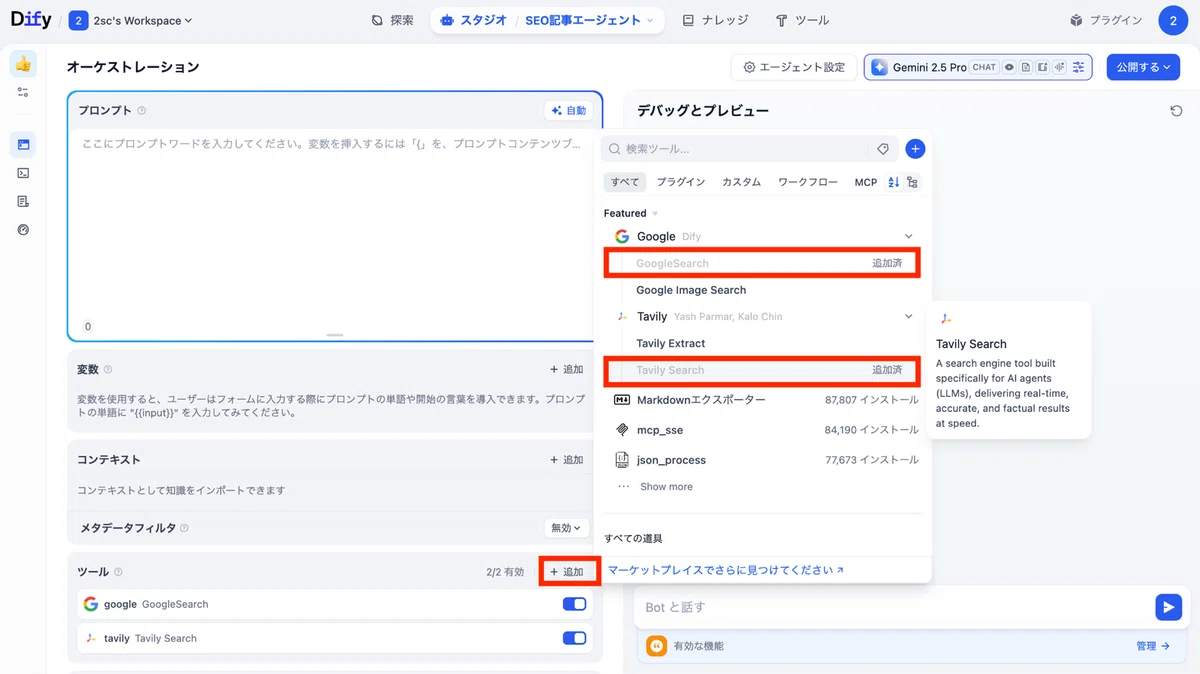
Task: Expand the list with Show more
Action: click(x=666, y=487)
